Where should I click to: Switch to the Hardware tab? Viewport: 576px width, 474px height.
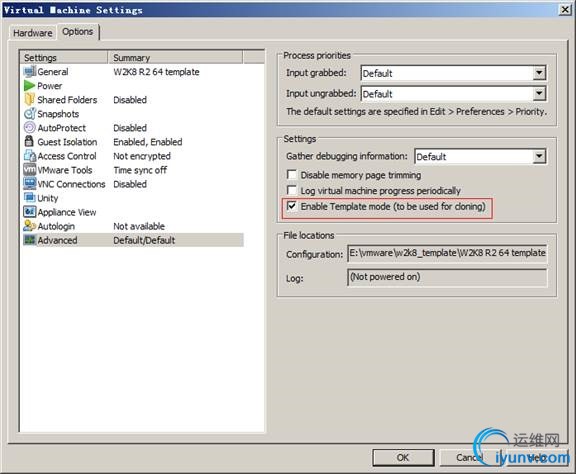click(33, 33)
